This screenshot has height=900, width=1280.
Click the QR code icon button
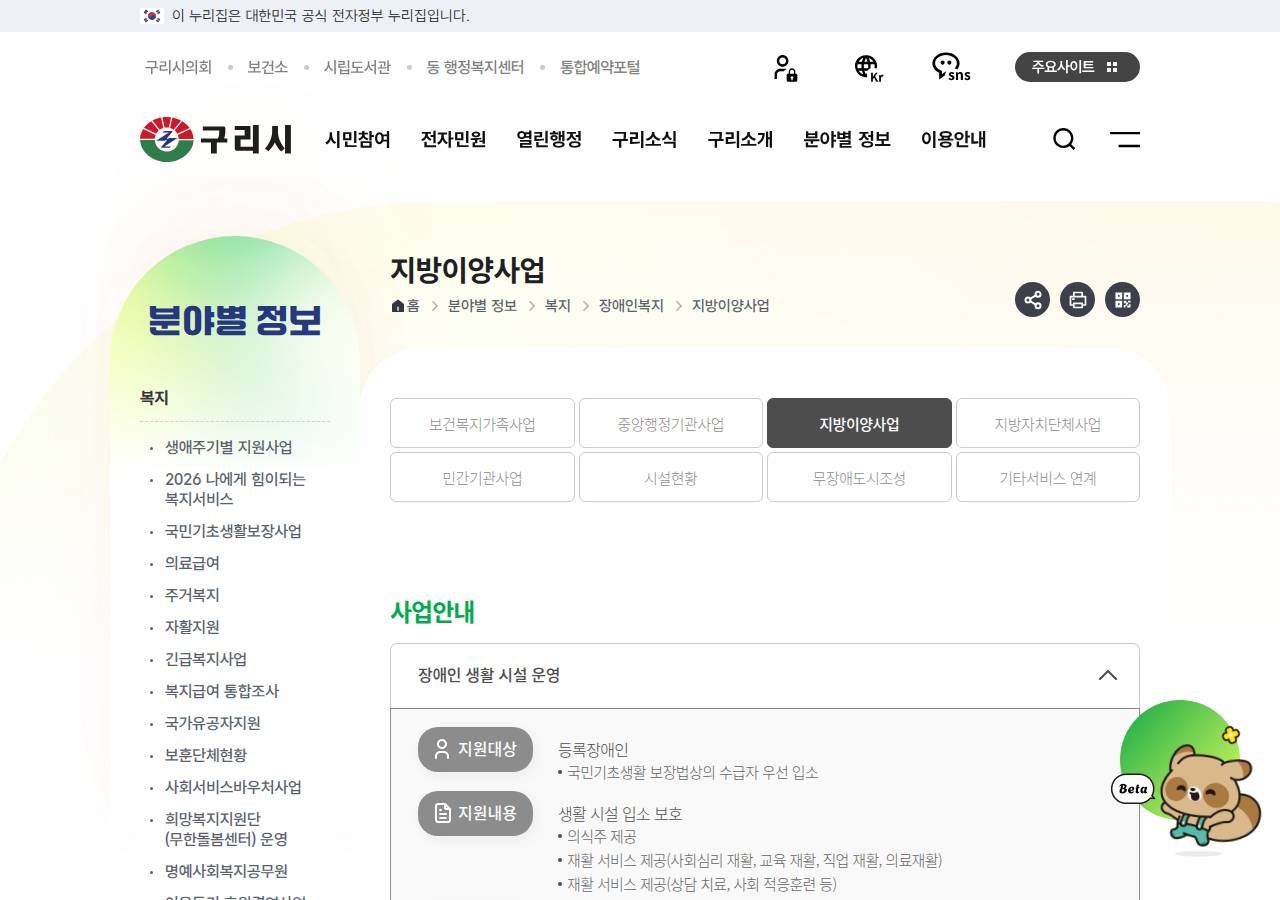[1123, 300]
